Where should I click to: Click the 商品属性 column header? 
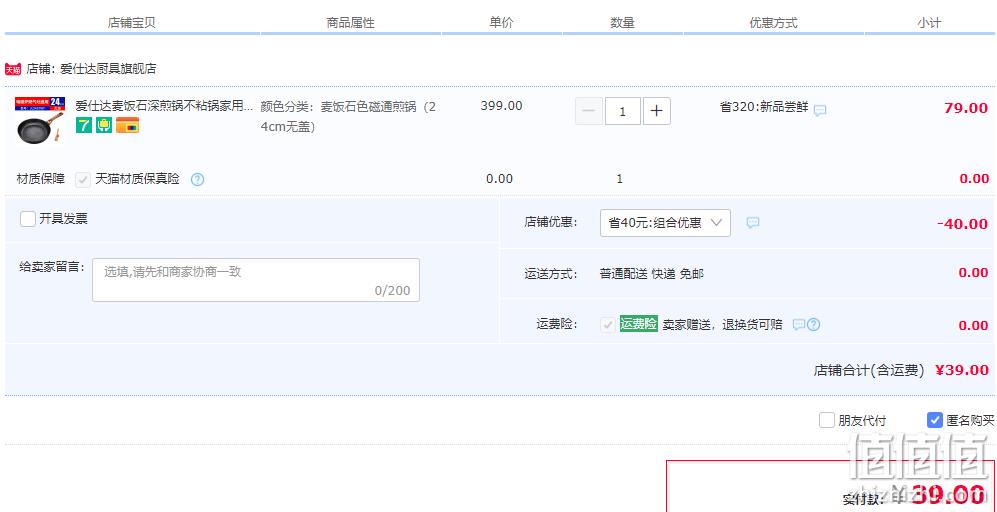tap(350, 23)
